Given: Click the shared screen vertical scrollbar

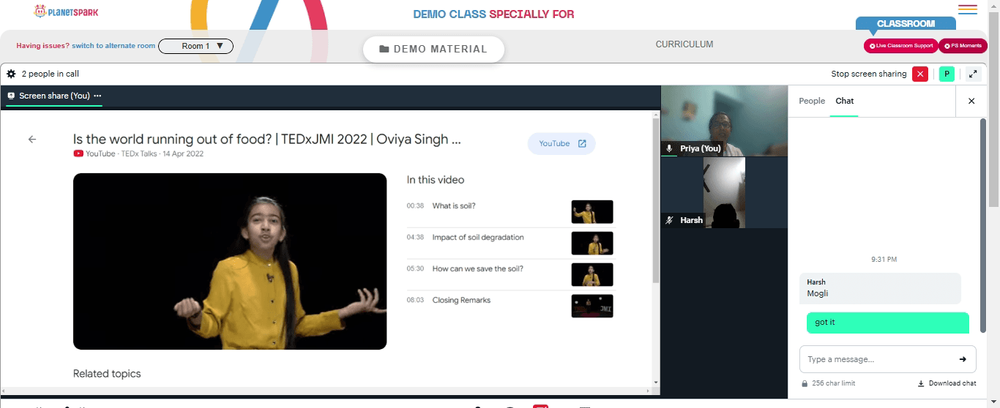Looking at the screenshot, I should 656,201.
